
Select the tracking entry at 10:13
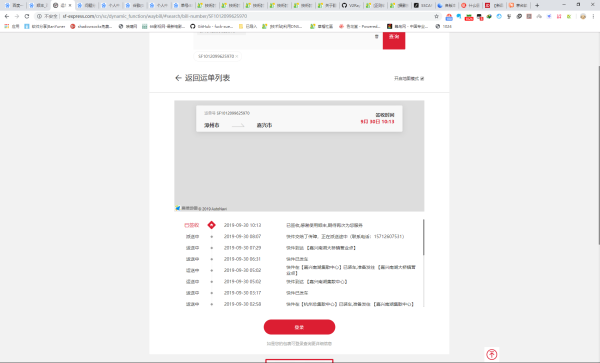[299, 225]
